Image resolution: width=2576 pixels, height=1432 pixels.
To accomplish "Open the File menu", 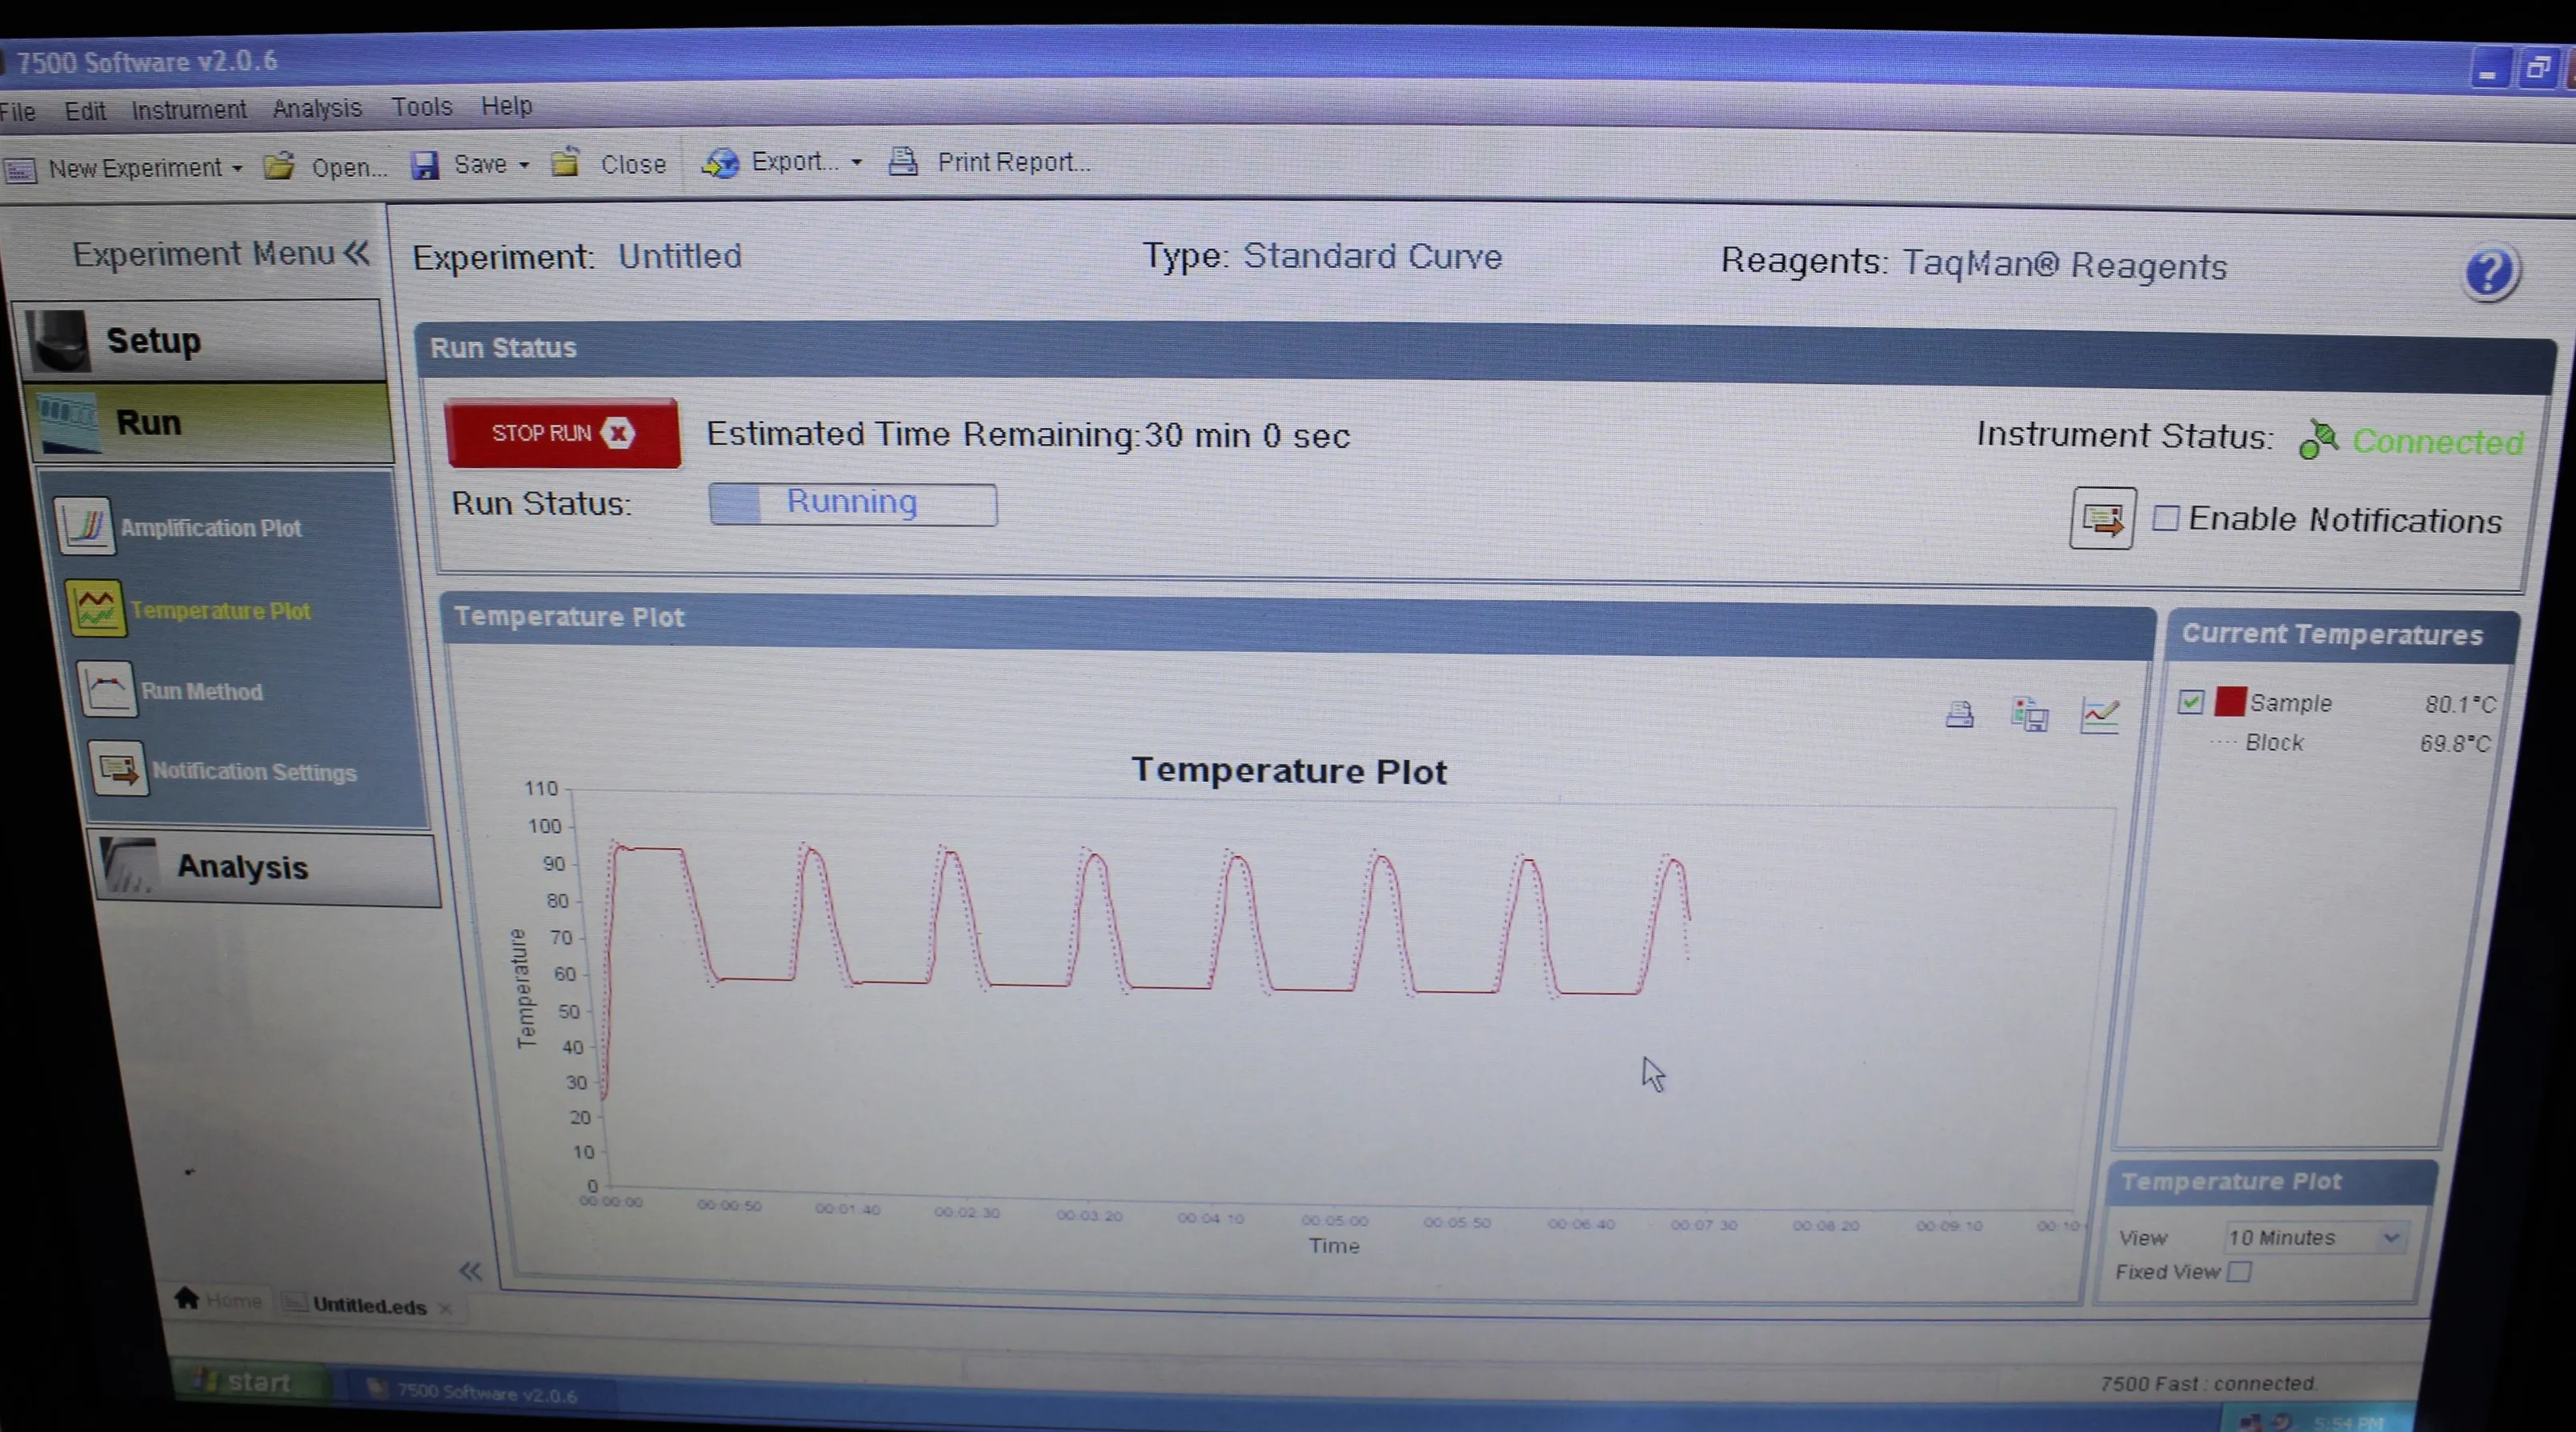I will [x=17, y=111].
